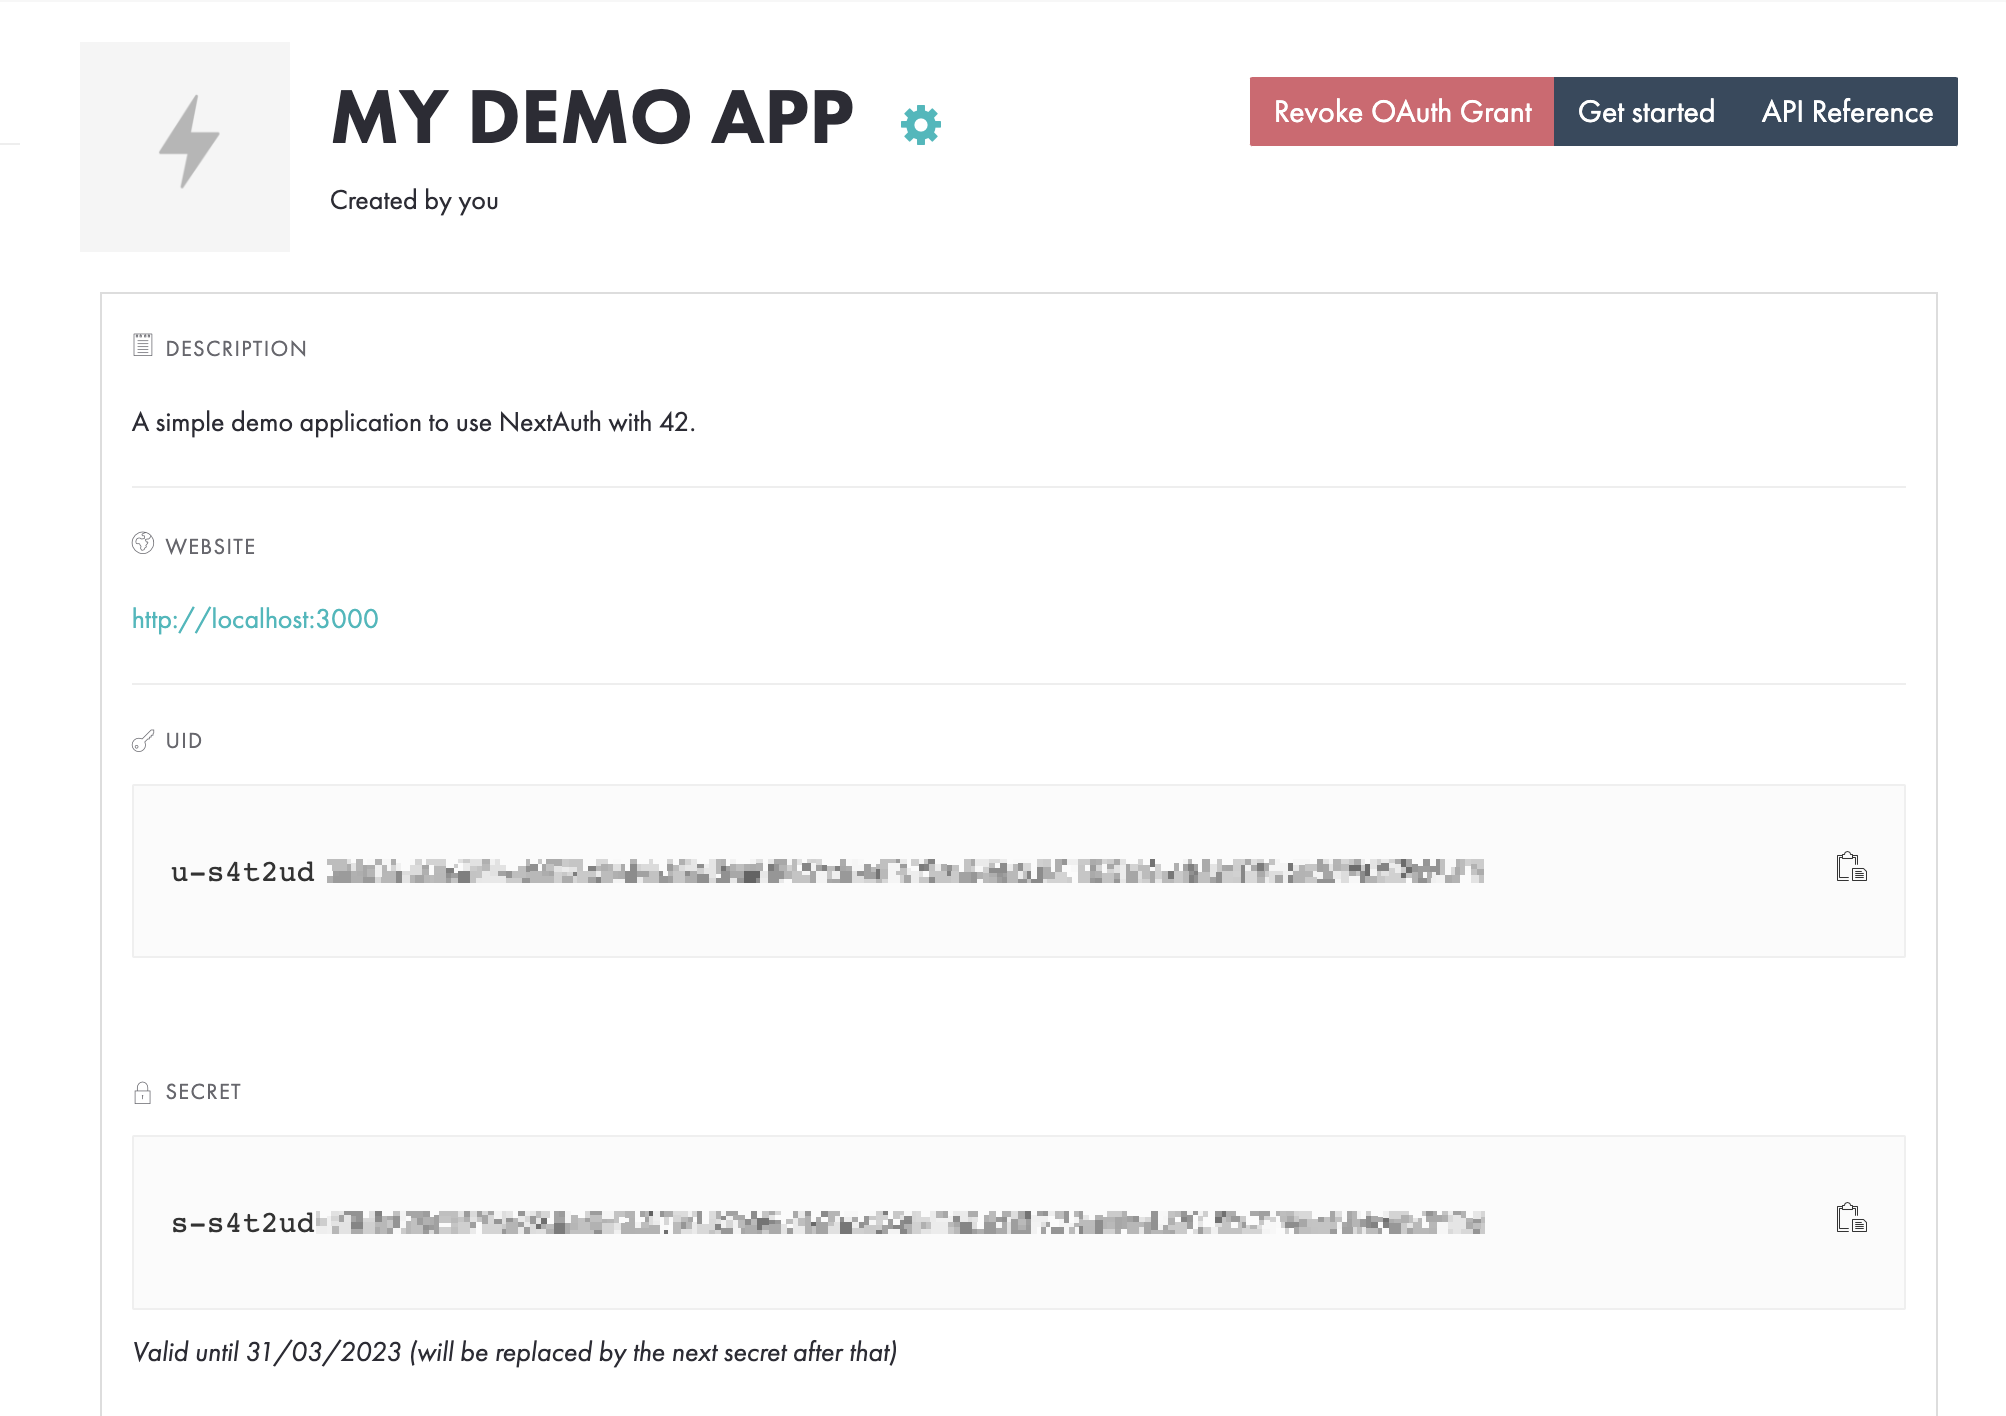This screenshot has width=2006, height=1416.
Task: Click the Description notepad icon
Action: coord(143,346)
